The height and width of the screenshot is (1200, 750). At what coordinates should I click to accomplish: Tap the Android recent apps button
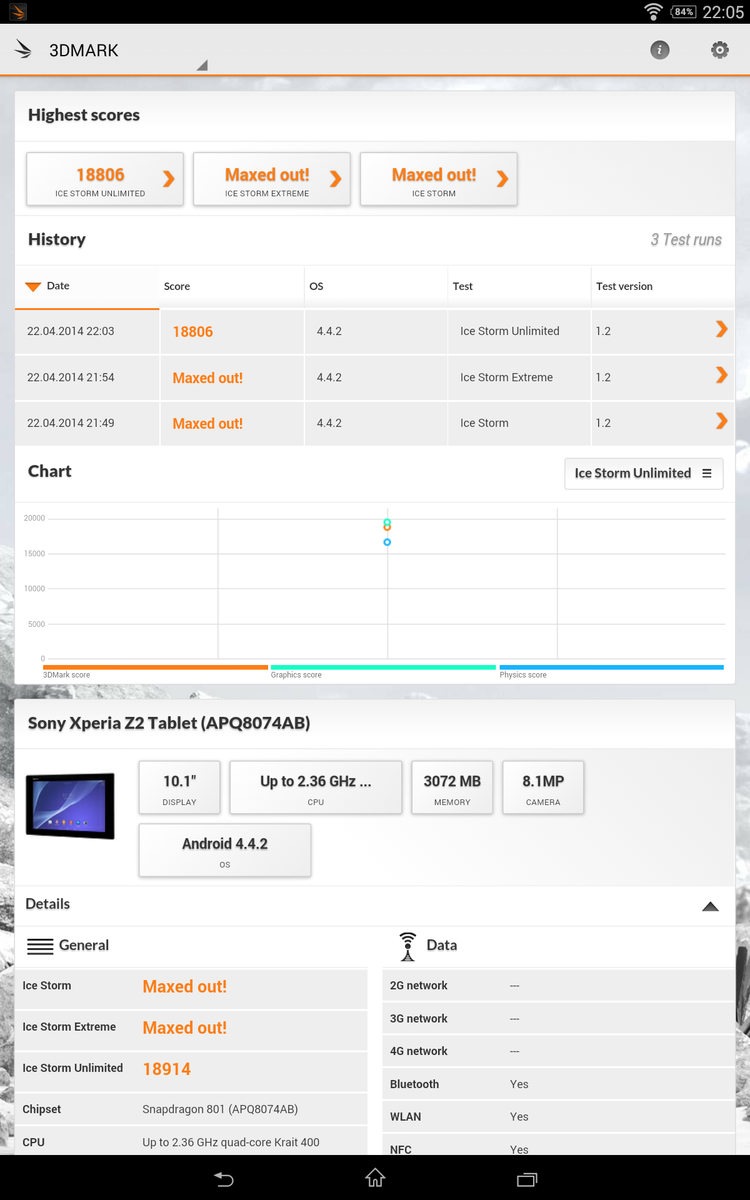coord(526,1179)
